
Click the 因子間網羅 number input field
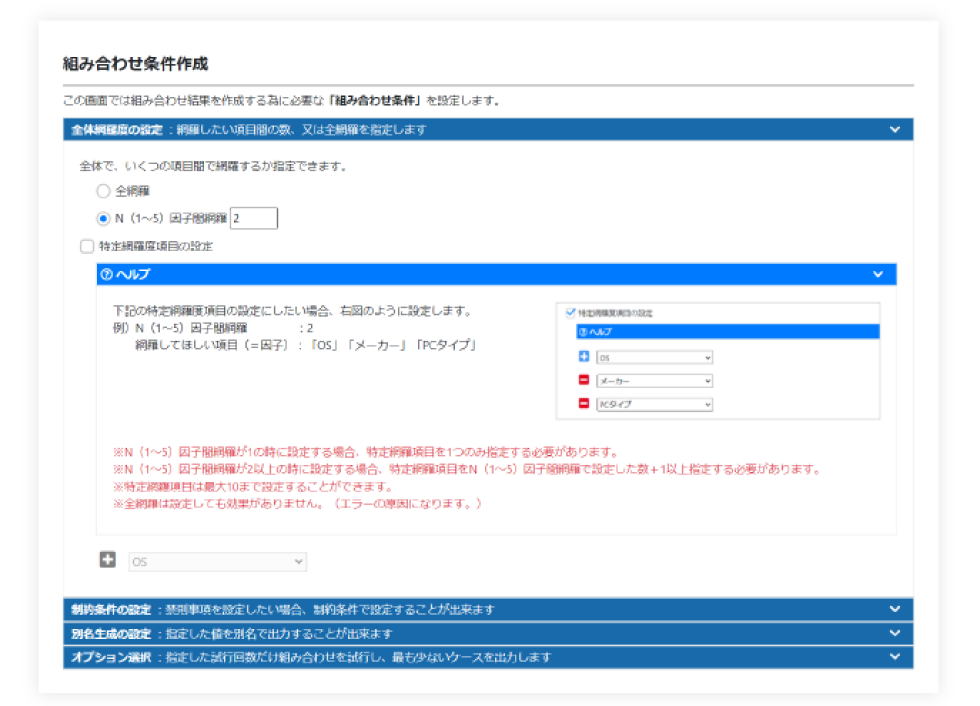tap(254, 219)
